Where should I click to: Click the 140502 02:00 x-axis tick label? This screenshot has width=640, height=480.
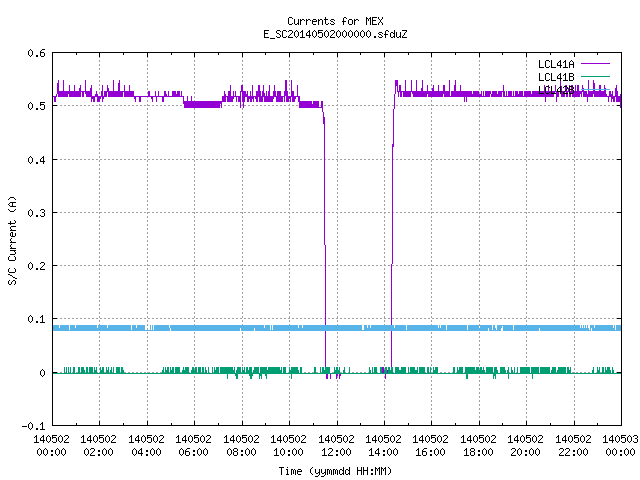[x=98, y=445]
